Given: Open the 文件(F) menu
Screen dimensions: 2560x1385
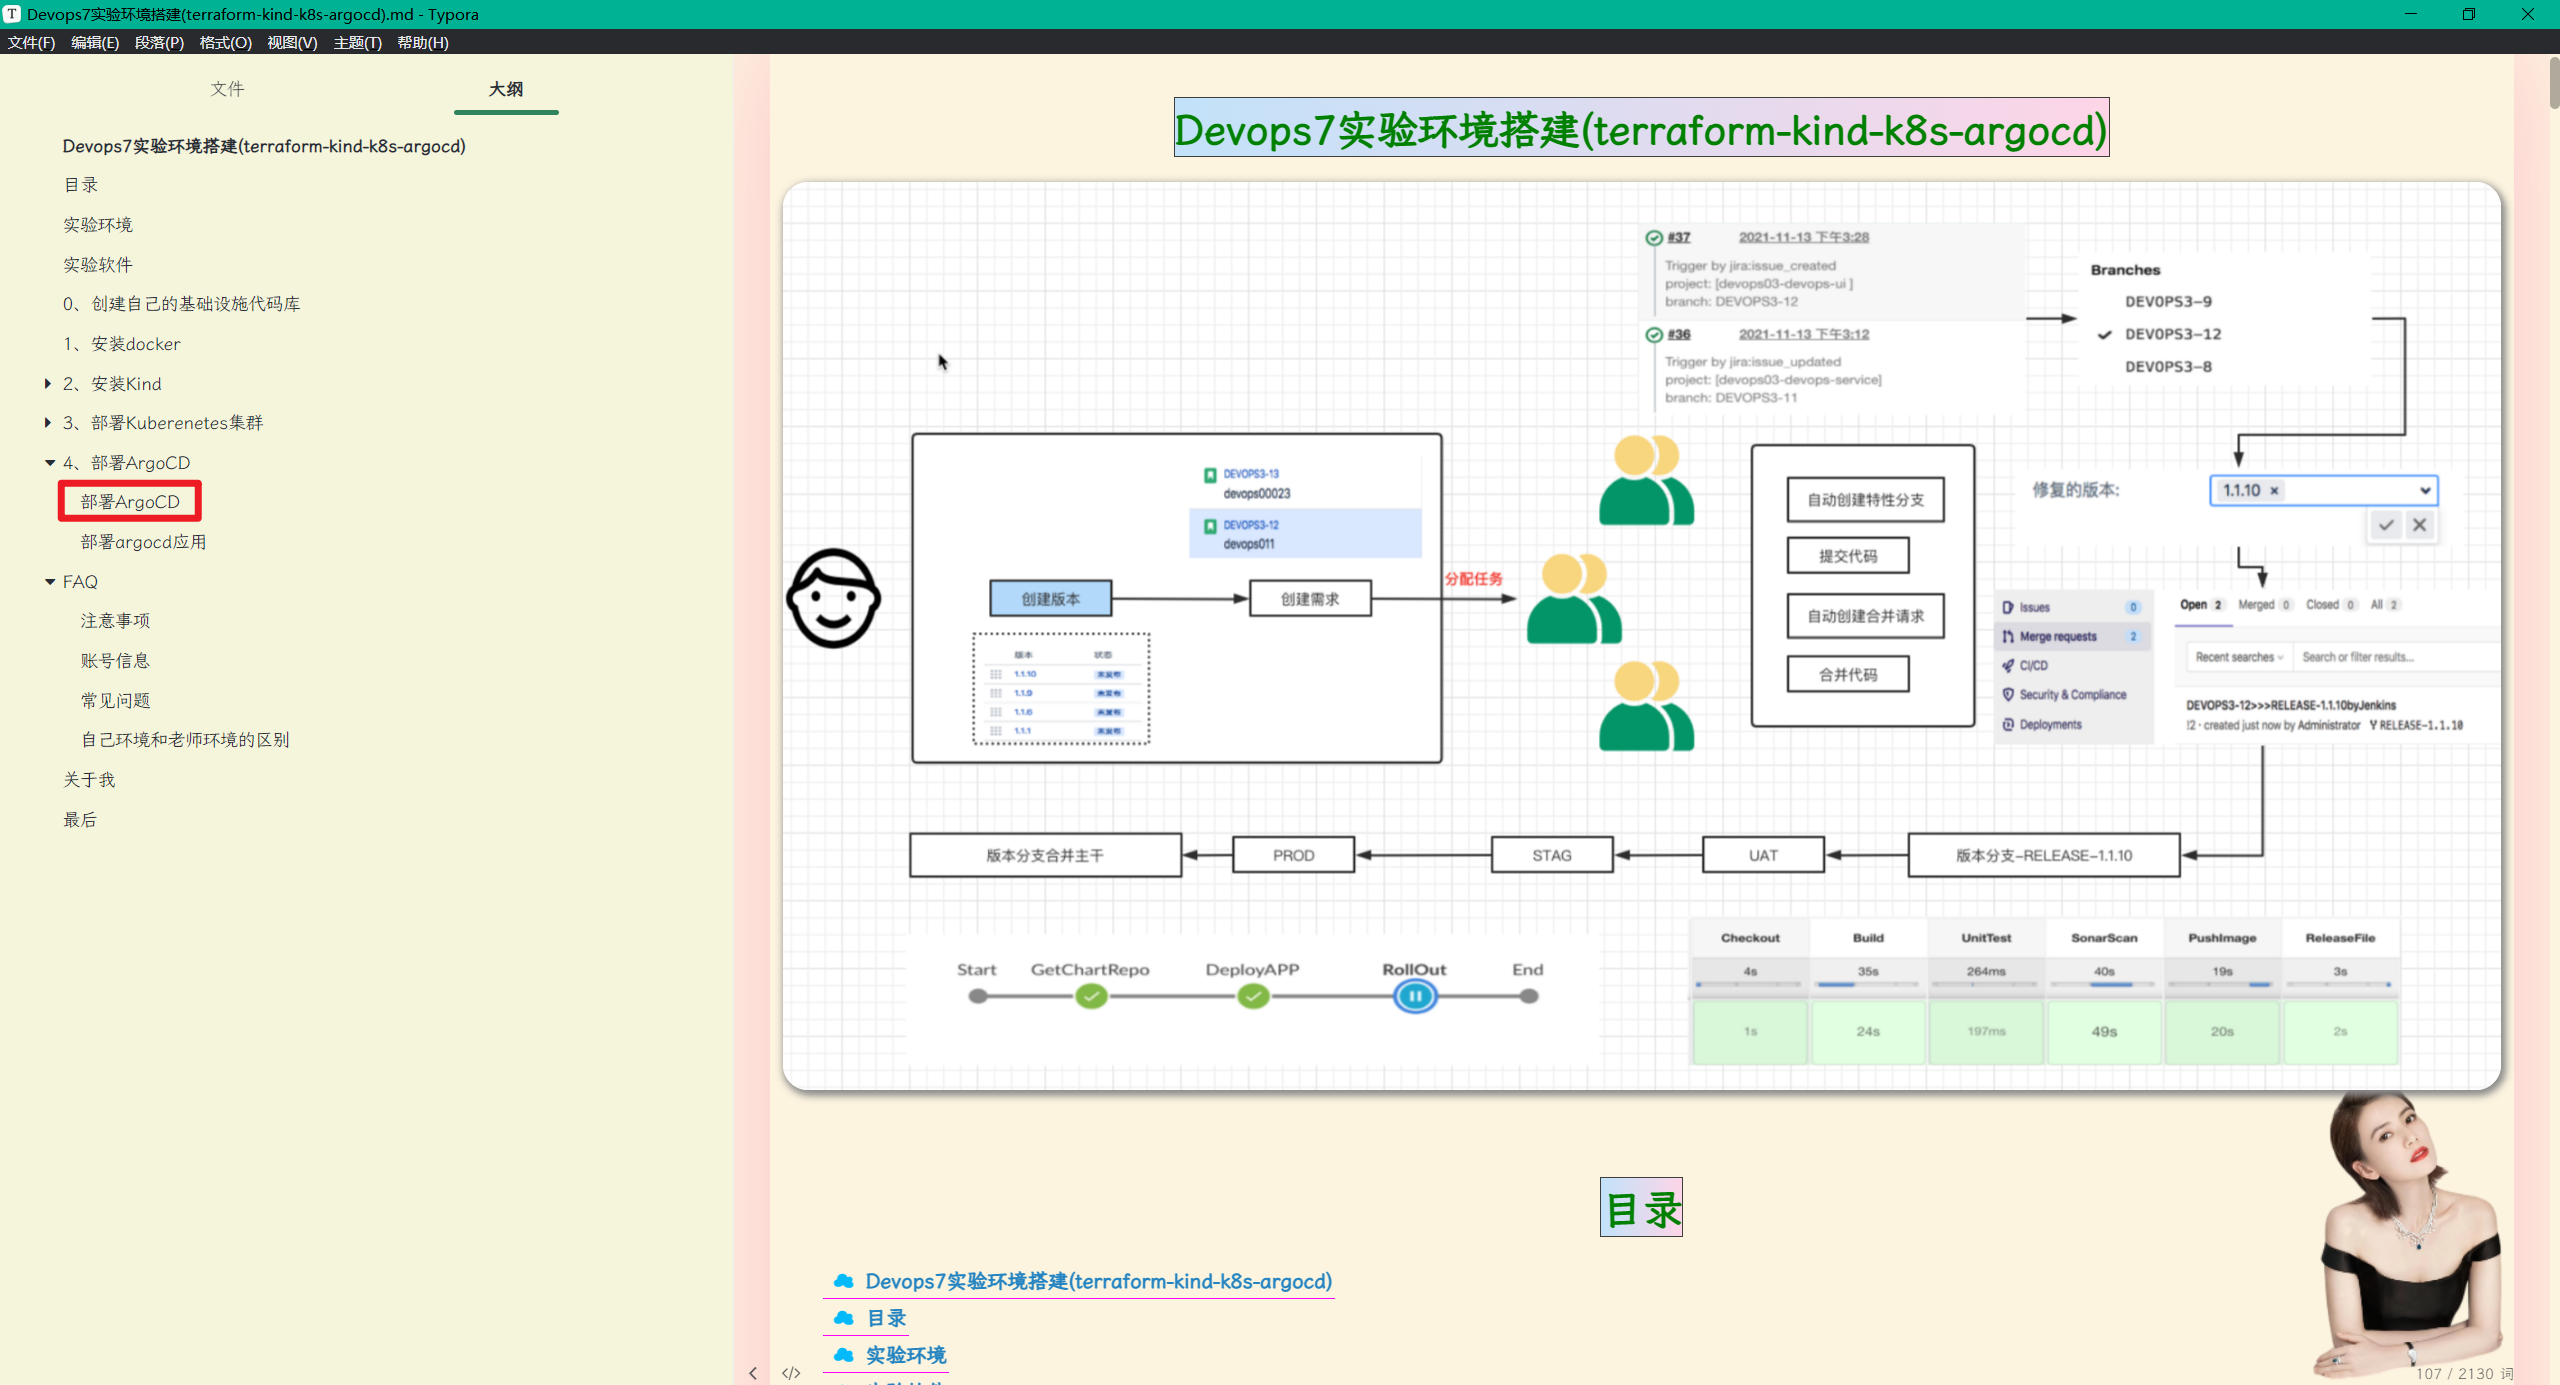Looking at the screenshot, I should (x=31, y=42).
